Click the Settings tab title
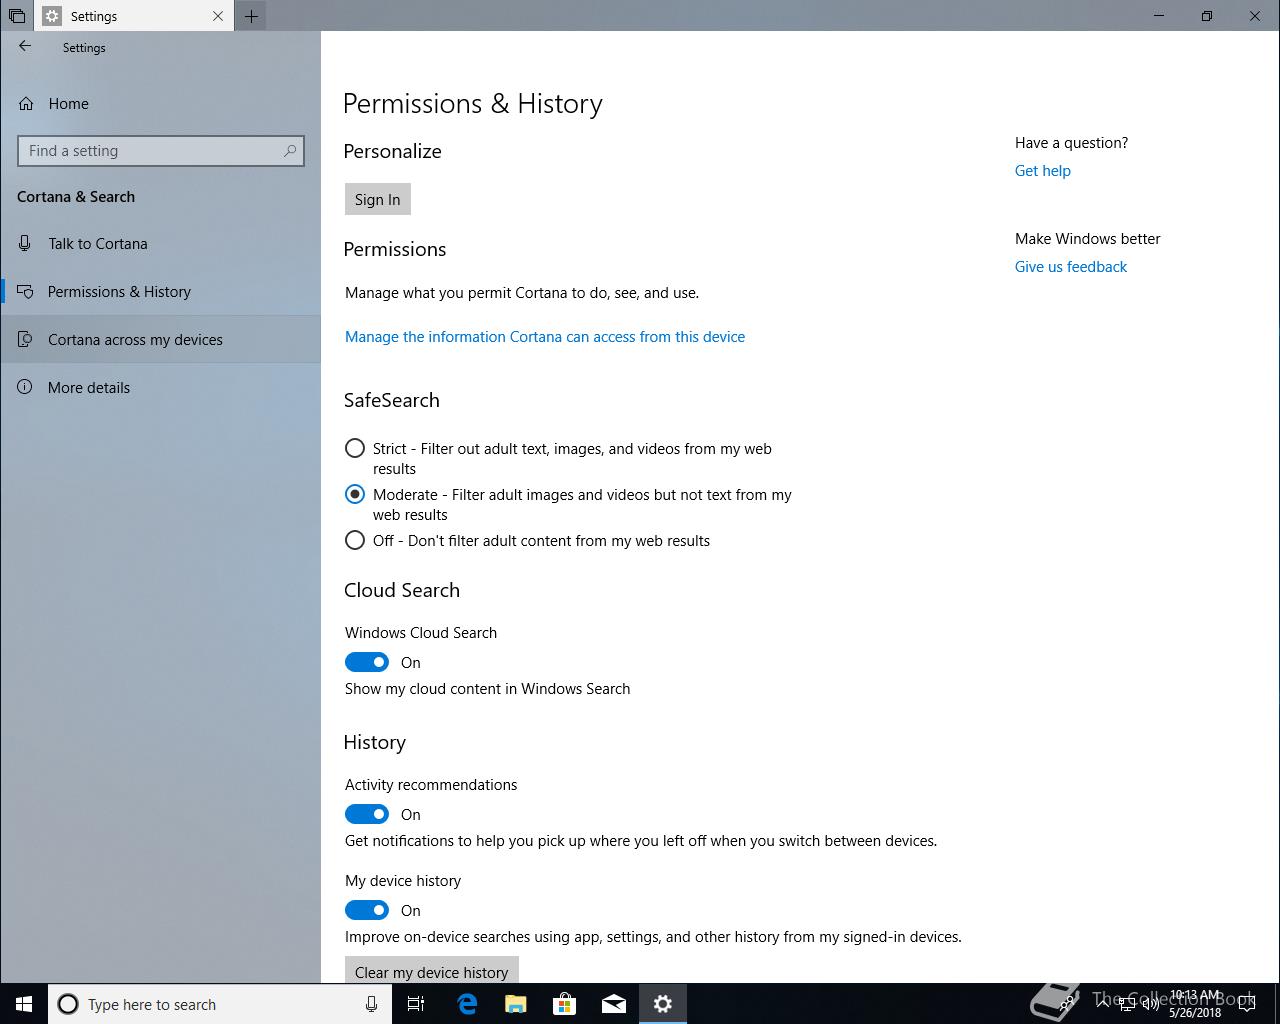Image resolution: width=1280 pixels, height=1024 pixels. [94, 16]
